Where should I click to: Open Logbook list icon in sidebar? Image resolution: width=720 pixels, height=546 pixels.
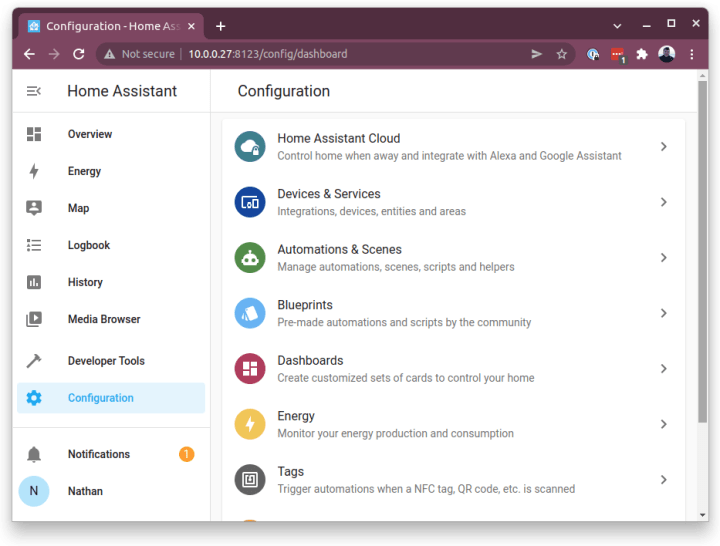click(34, 245)
